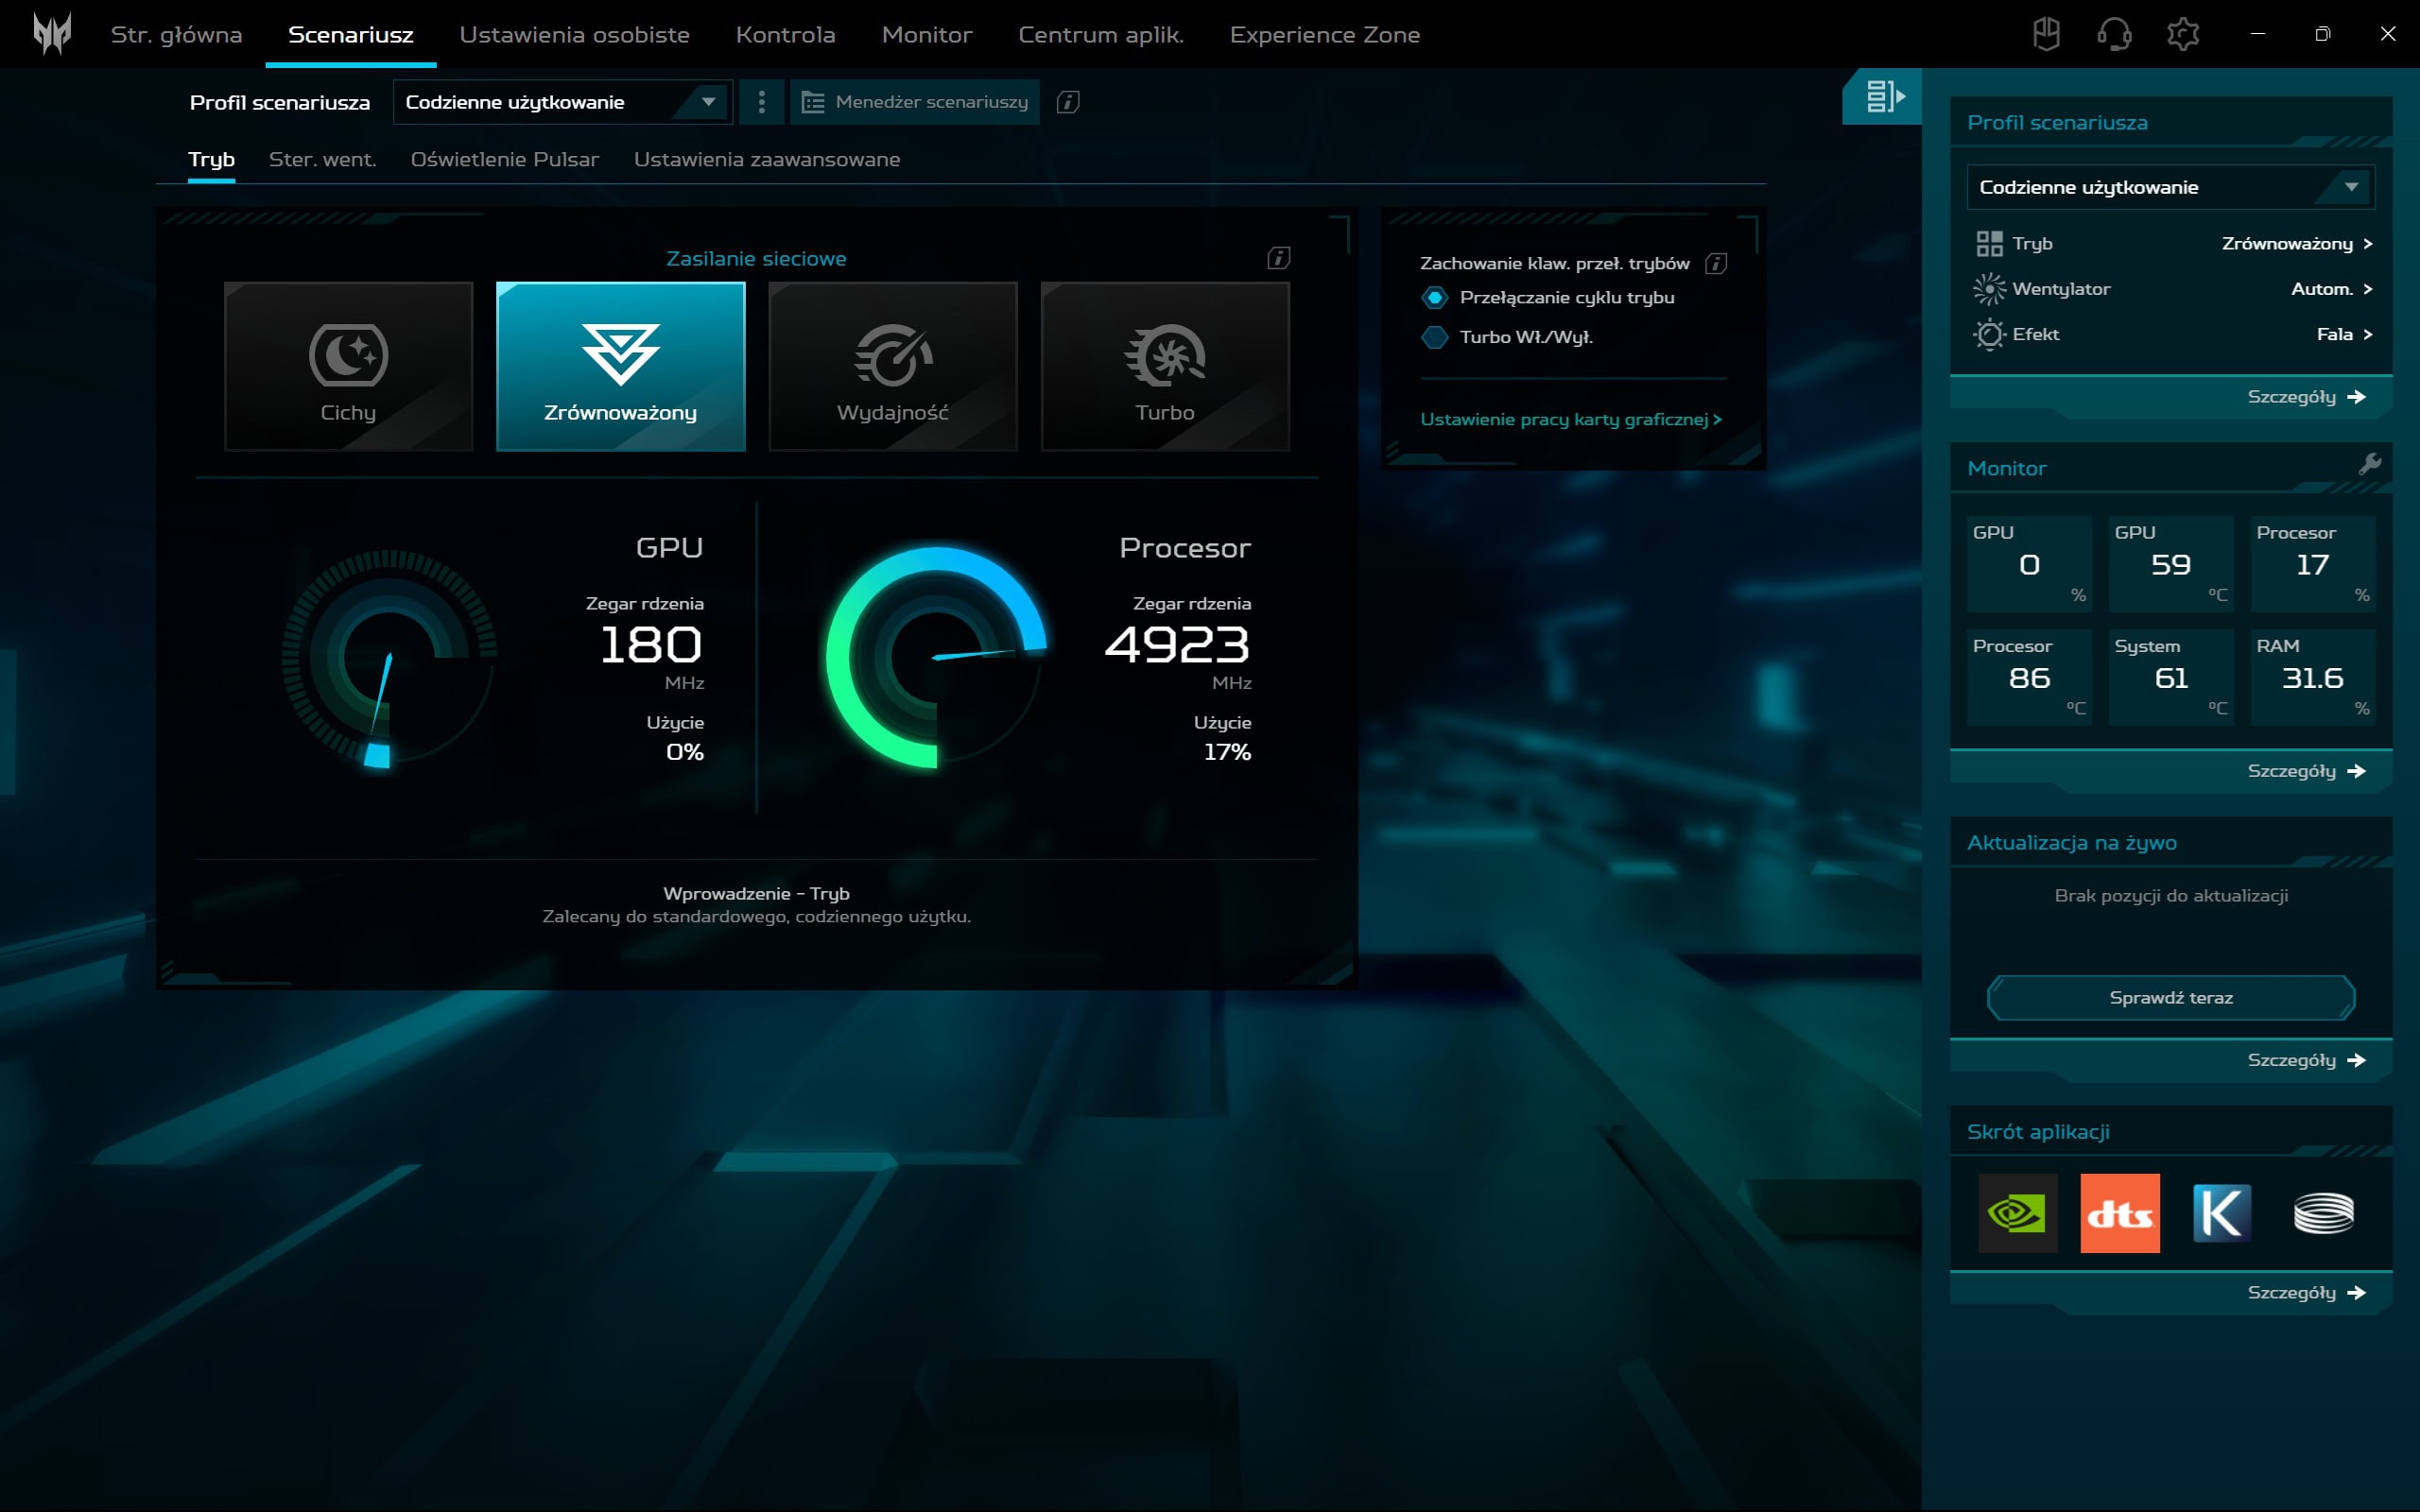2420x1512 pixels.
Task: Launch the DTS audio shortcut
Action: point(2119,1213)
